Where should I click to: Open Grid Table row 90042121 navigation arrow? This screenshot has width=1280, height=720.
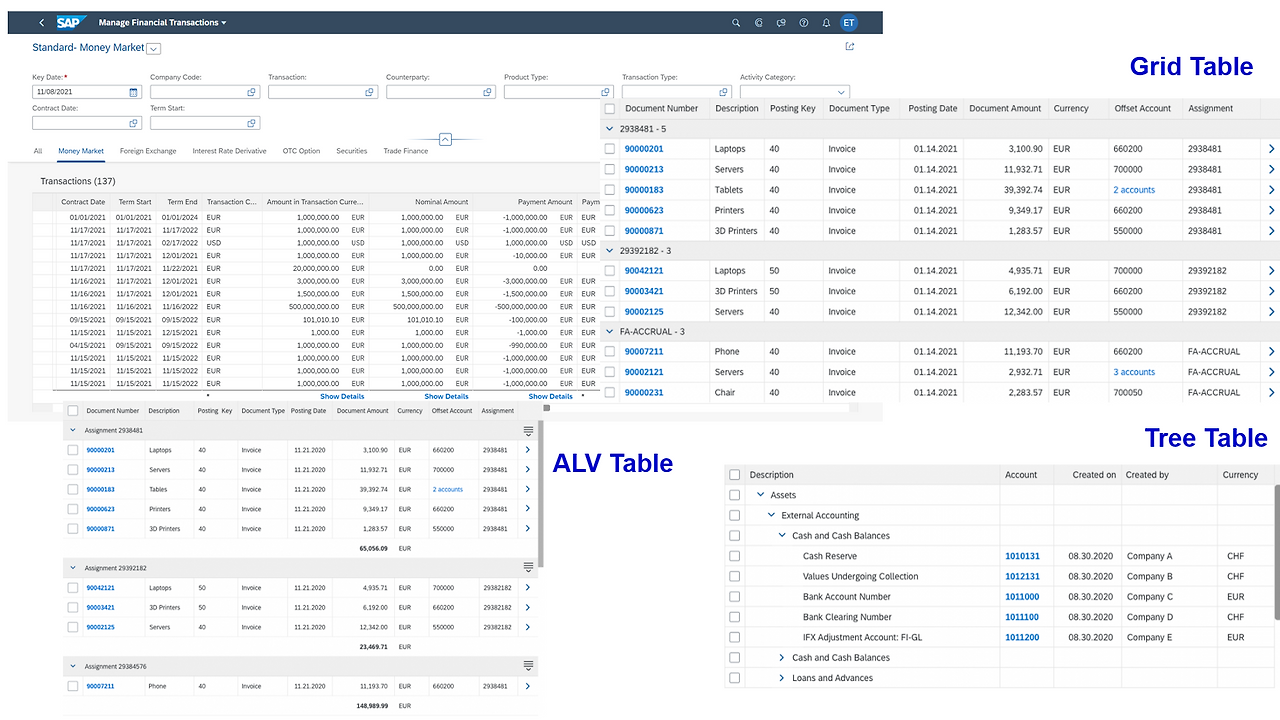(1272, 271)
